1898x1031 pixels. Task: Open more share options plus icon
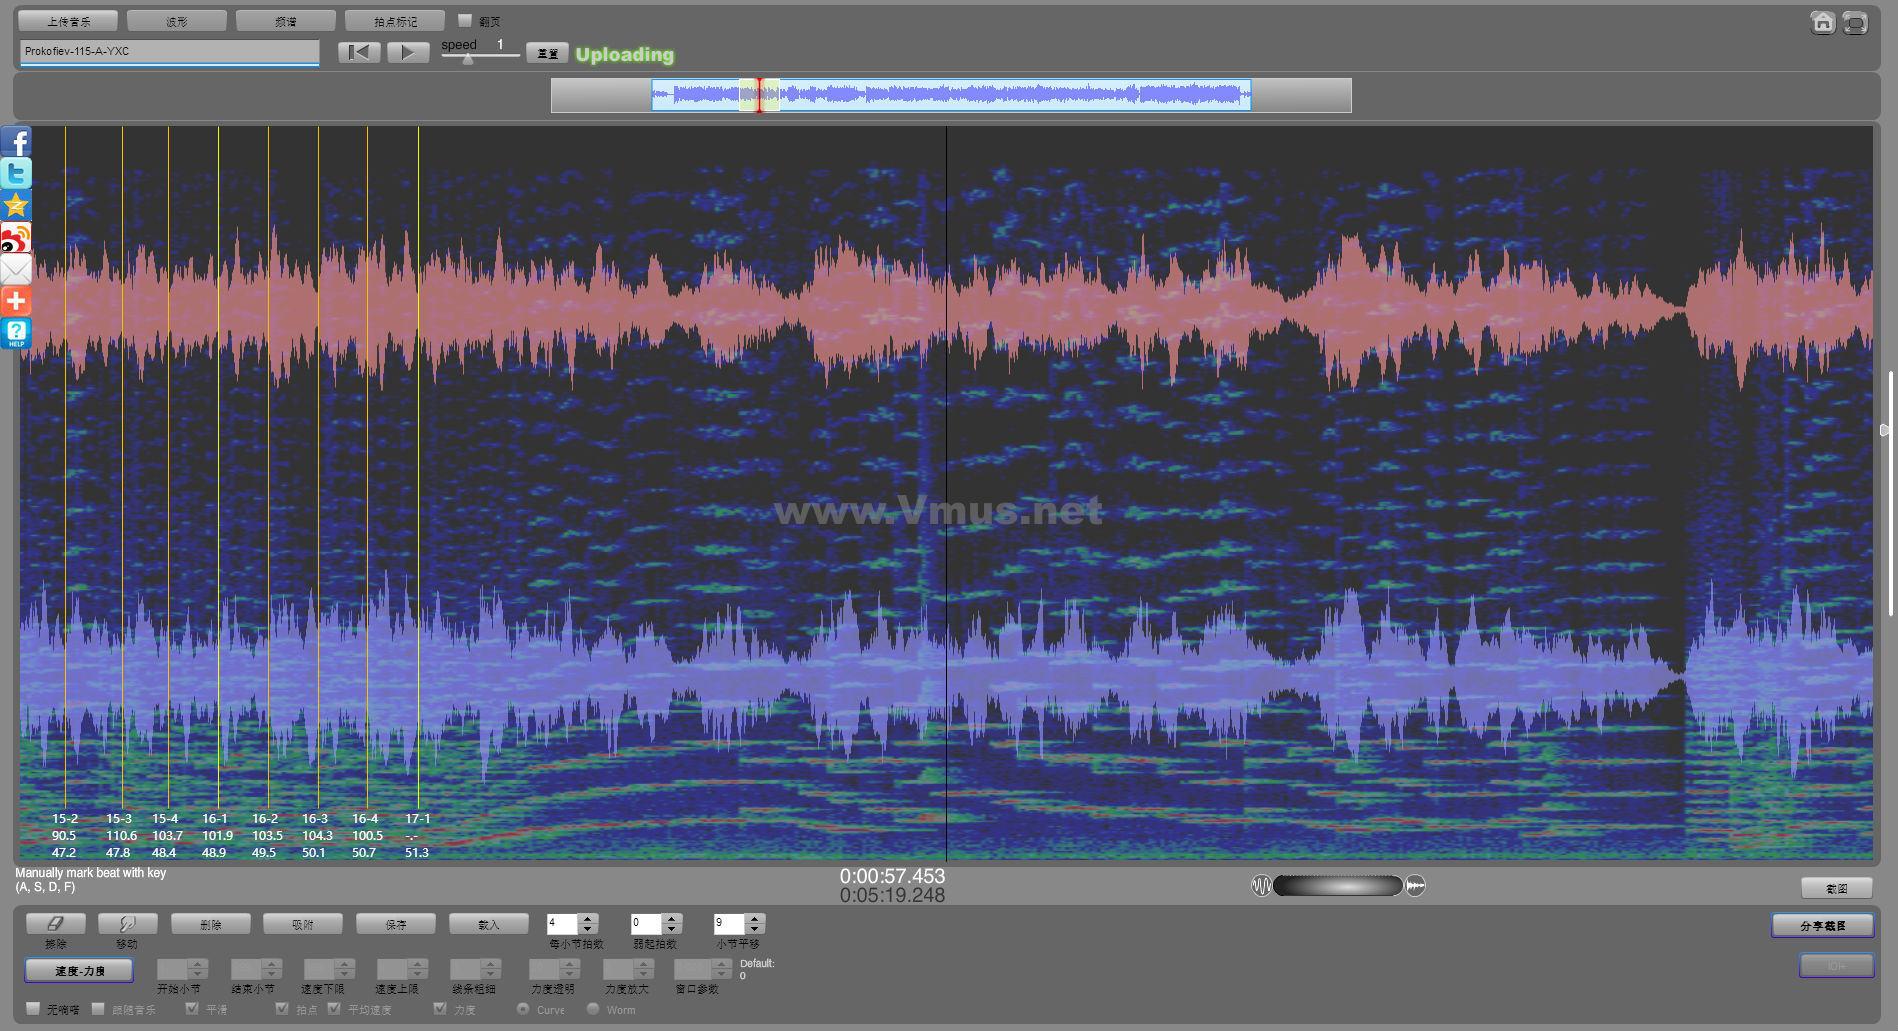[16, 301]
